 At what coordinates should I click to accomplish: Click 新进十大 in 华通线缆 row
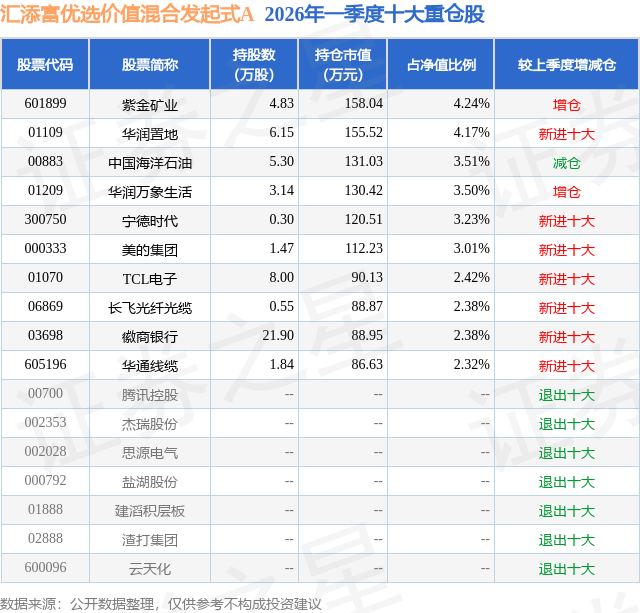click(x=567, y=366)
